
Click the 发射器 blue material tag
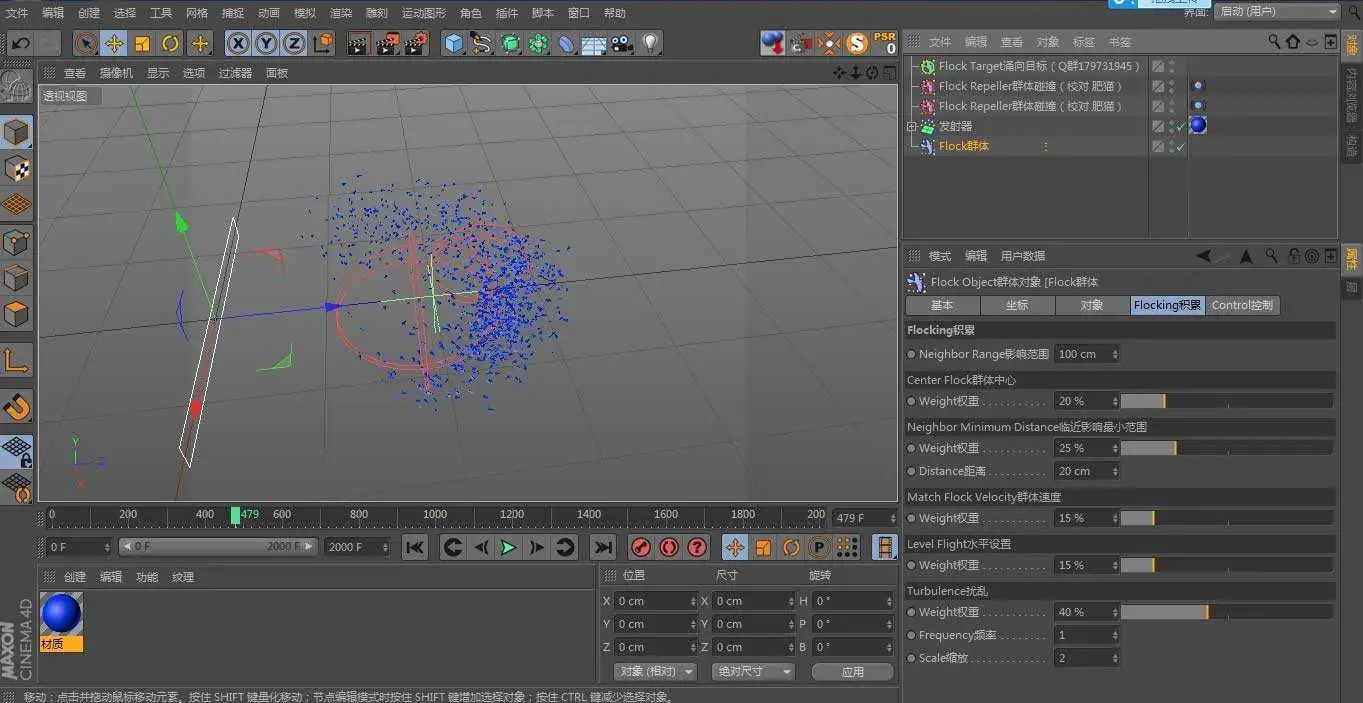pyautogui.click(x=1198, y=126)
